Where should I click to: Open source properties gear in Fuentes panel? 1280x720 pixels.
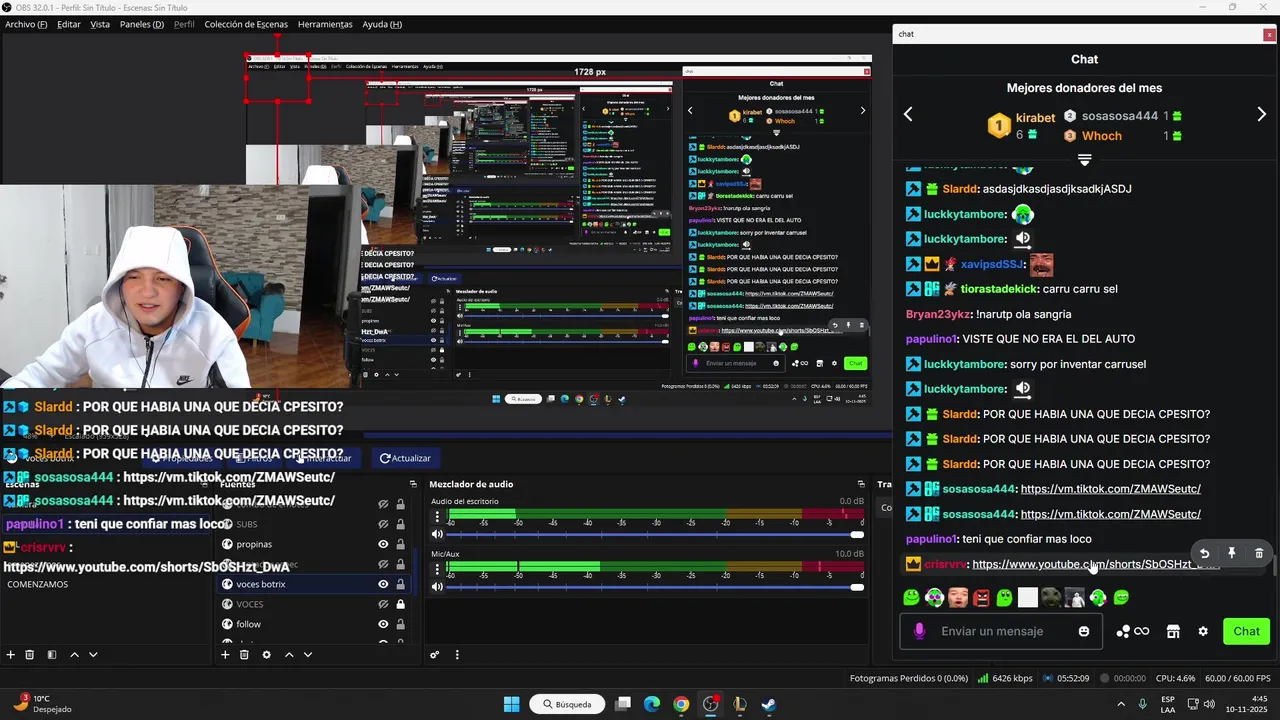pos(266,655)
